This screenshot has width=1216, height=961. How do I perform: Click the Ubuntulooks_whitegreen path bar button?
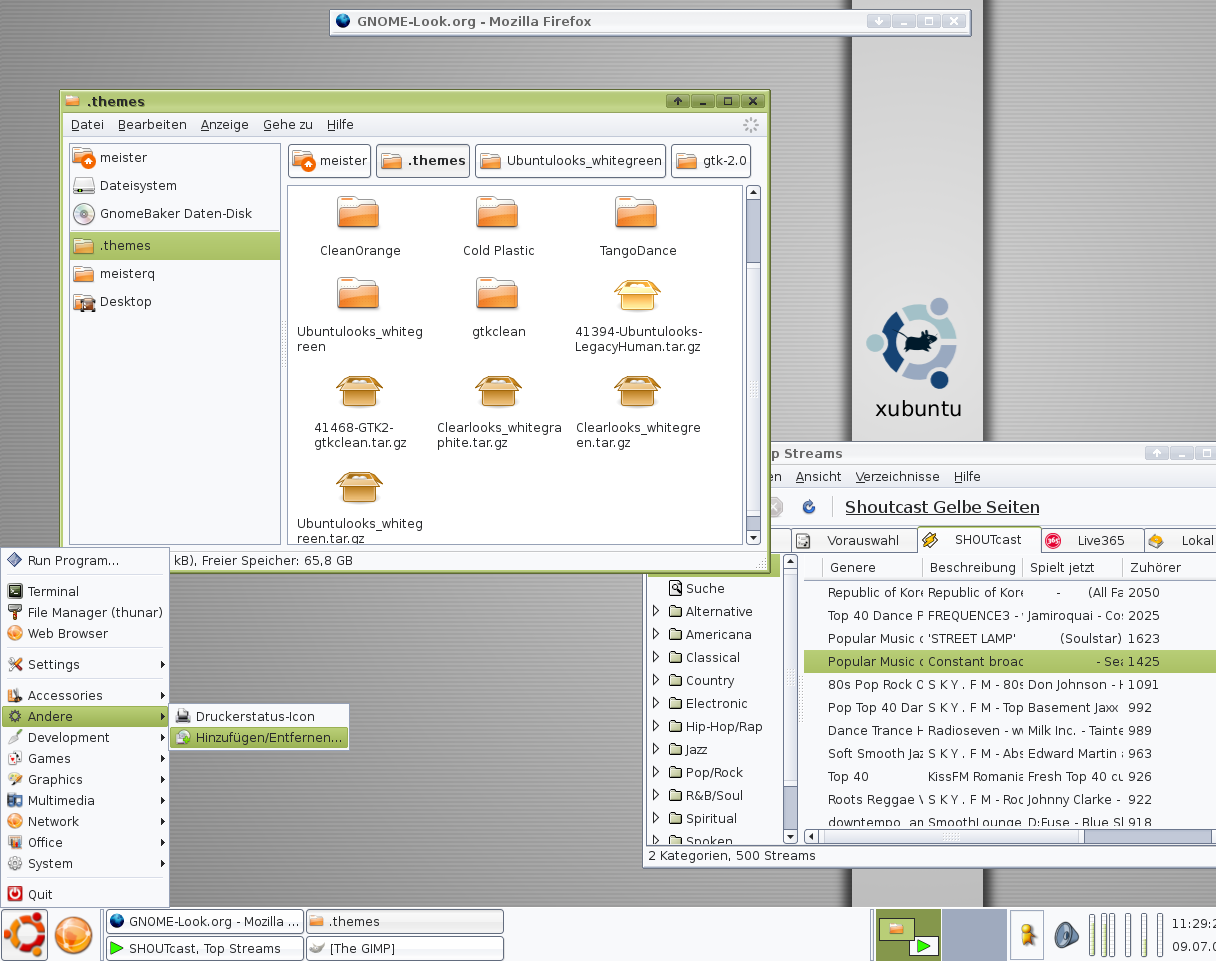pyautogui.click(x=571, y=161)
